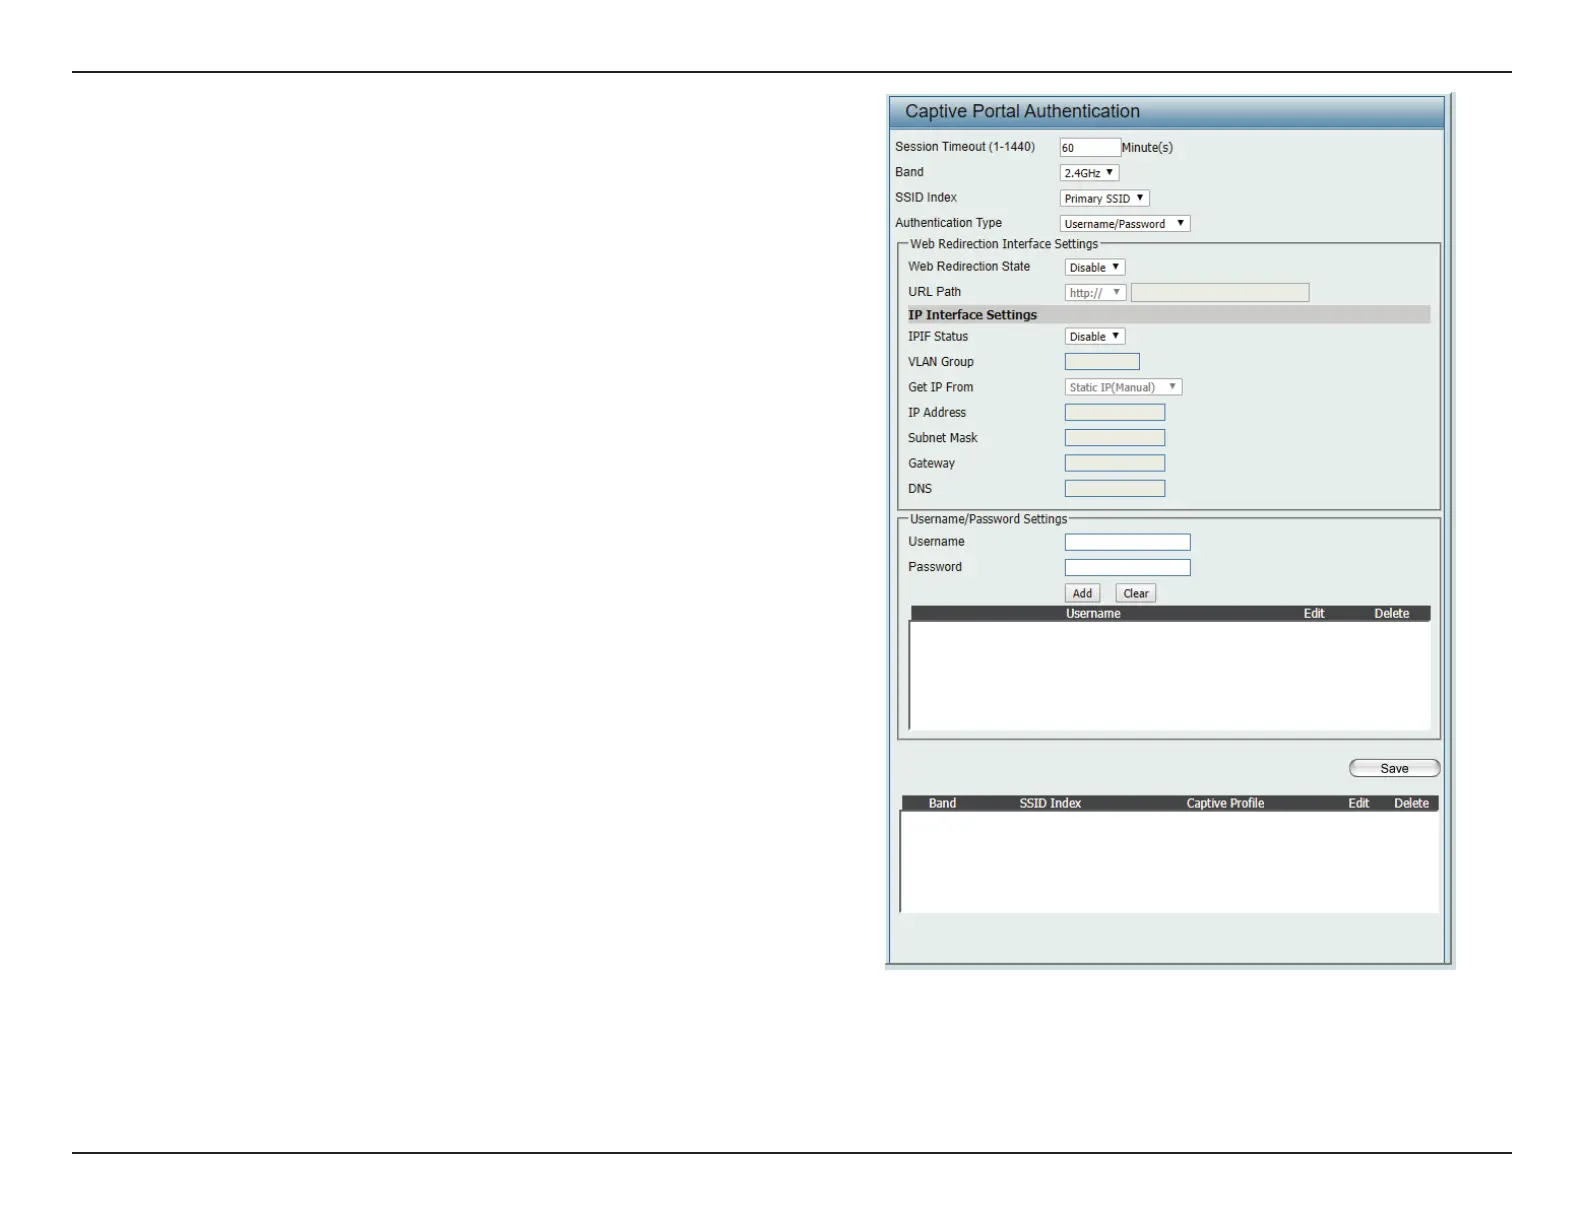Click the Band column header in profile table
The image size is (1584, 1224).
pyautogui.click(x=942, y=803)
